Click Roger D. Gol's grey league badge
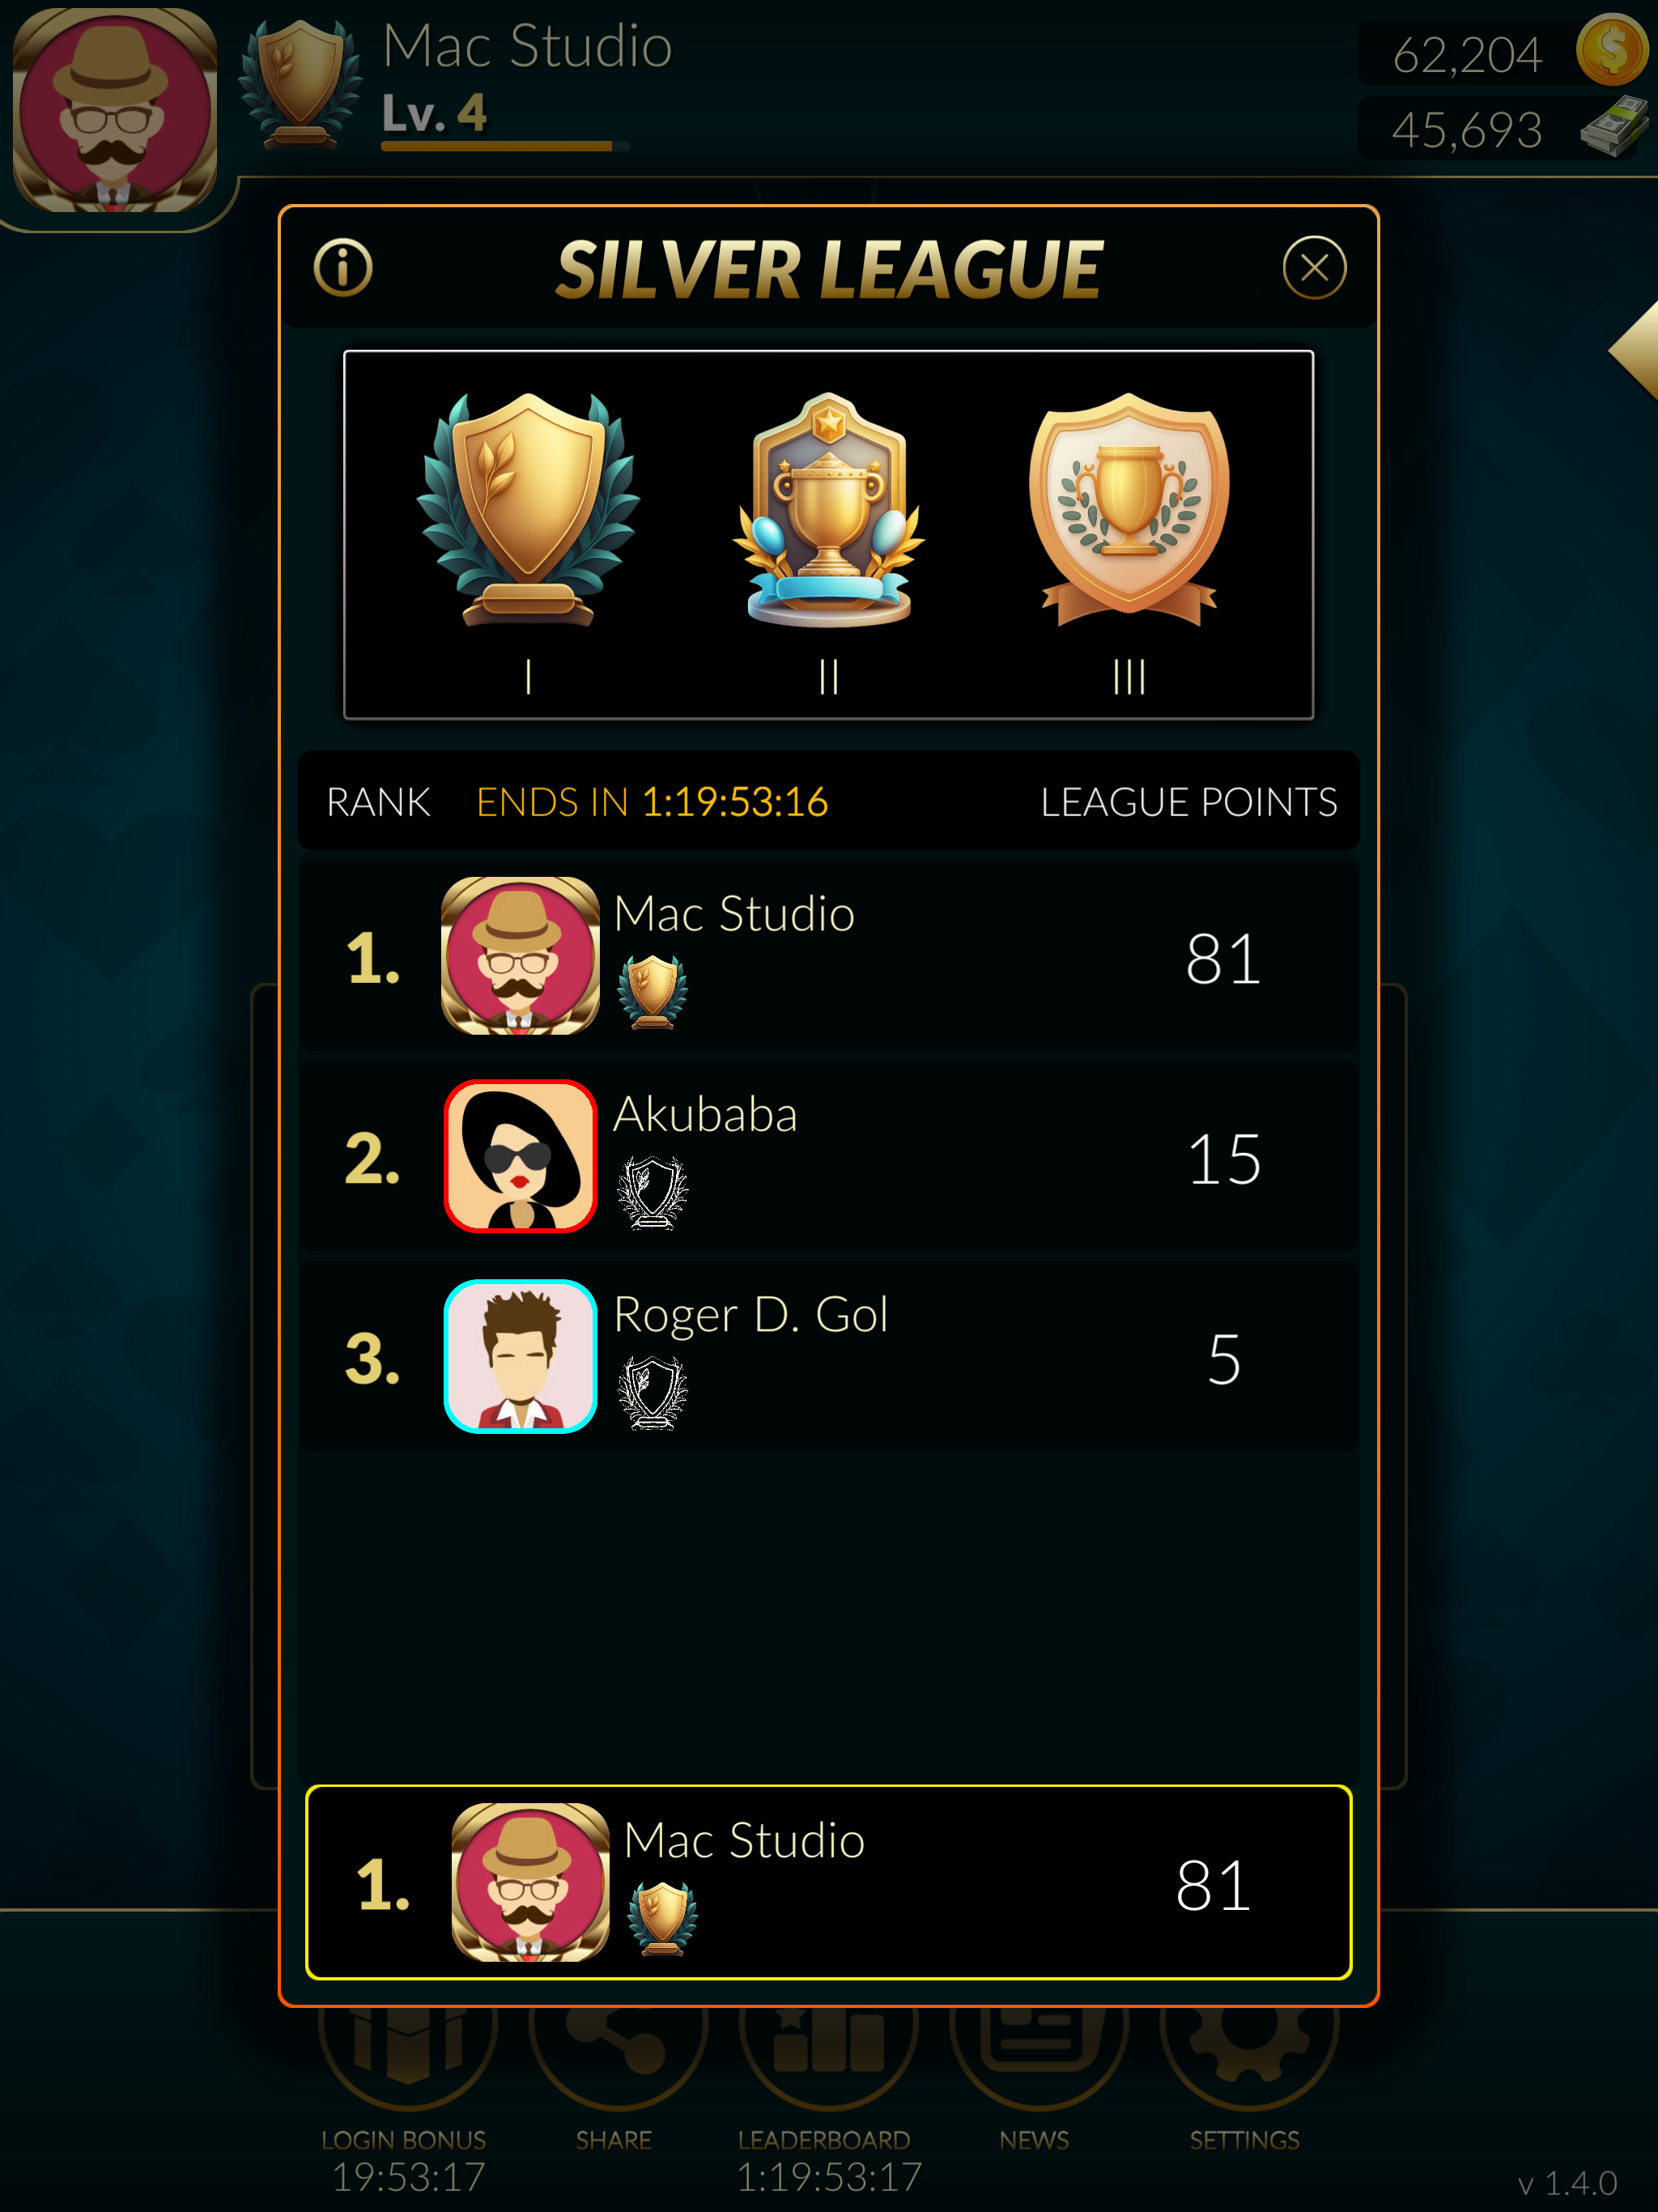This screenshot has height=2212, width=1658. (652, 1392)
